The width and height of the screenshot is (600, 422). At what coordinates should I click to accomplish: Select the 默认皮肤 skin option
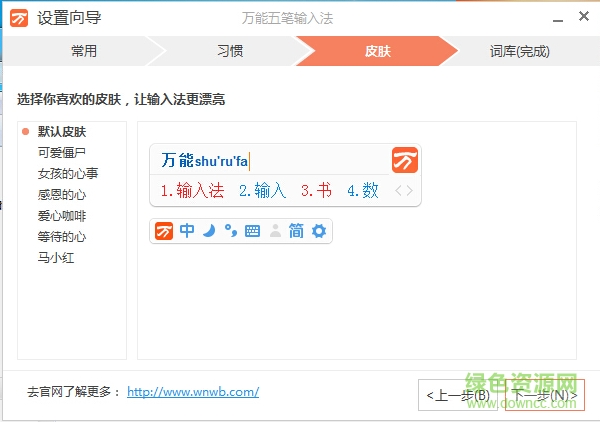tap(62, 132)
